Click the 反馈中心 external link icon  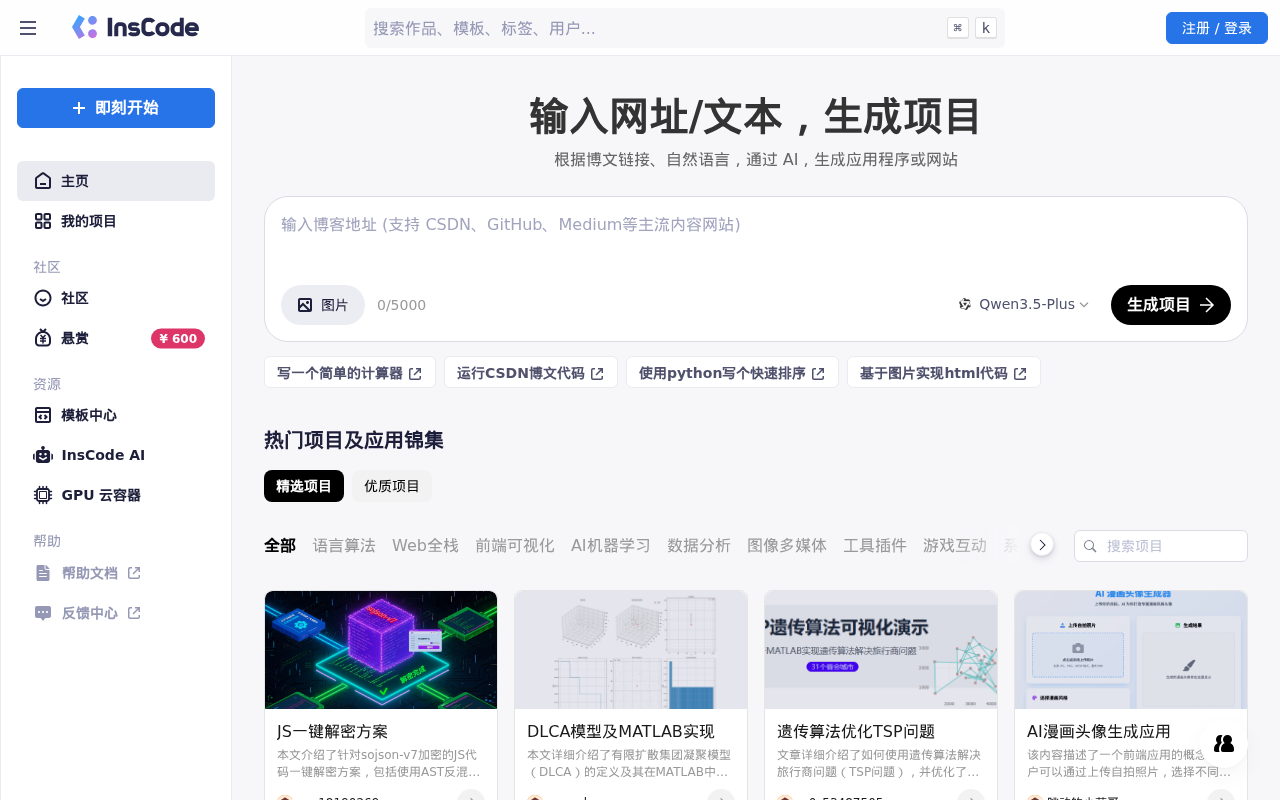134,613
